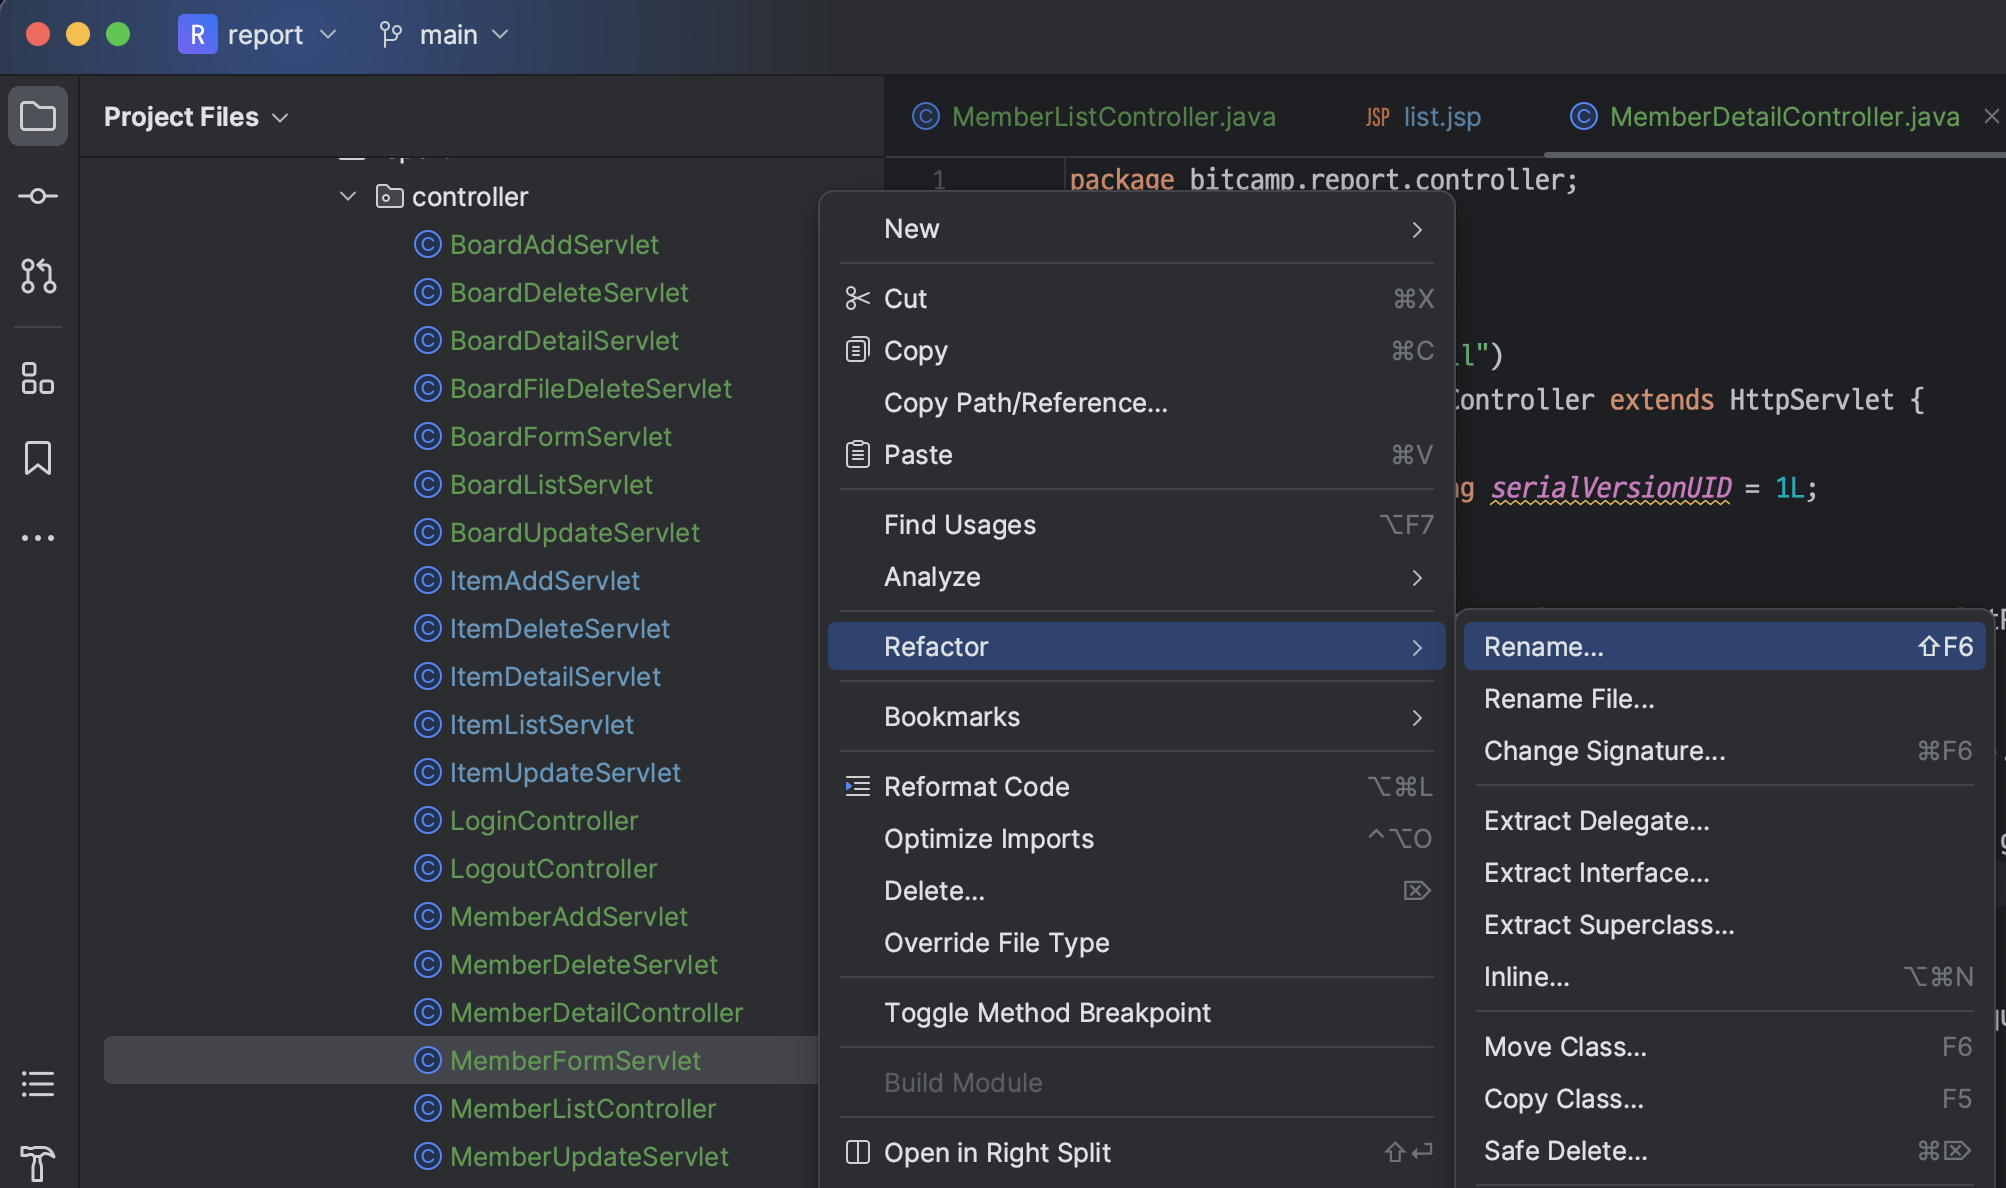Click the More tool windows ellipsis icon
Image resolution: width=2006 pixels, height=1188 pixels.
click(x=38, y=538)
